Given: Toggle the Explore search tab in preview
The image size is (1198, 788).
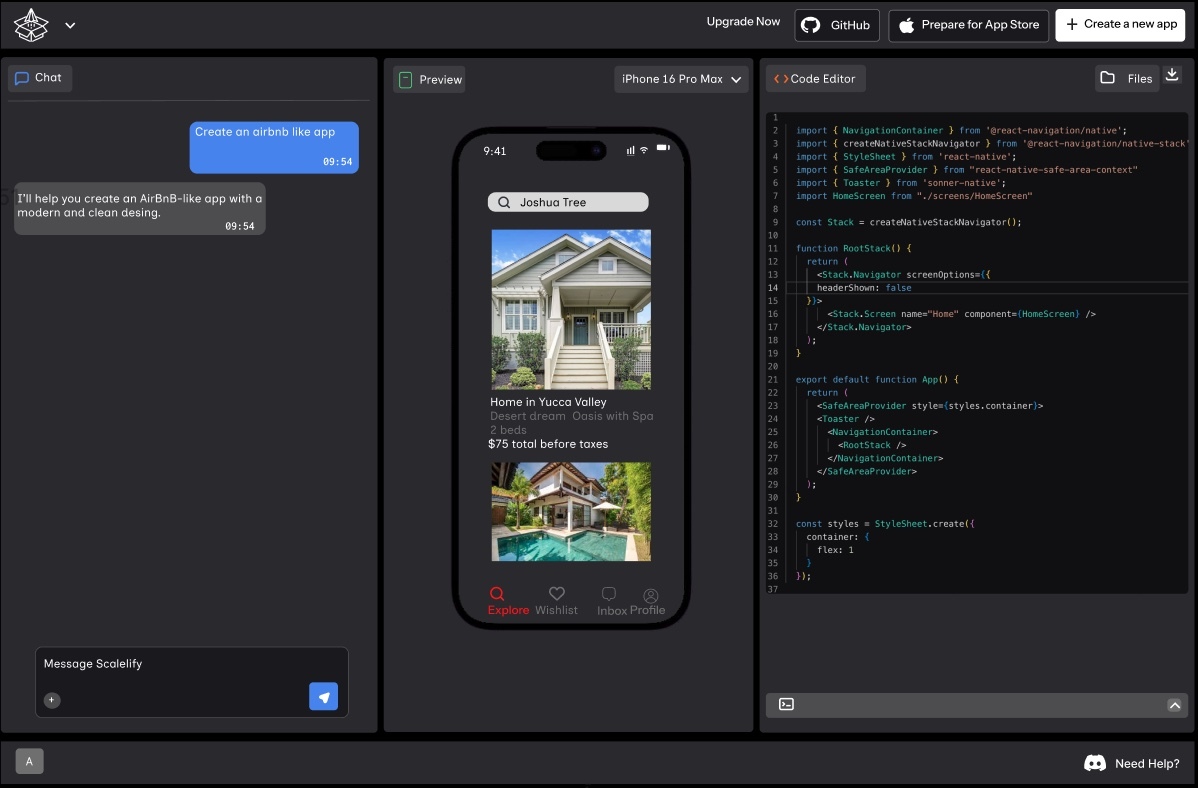Looking at the screenshot, I should (497, 593).
